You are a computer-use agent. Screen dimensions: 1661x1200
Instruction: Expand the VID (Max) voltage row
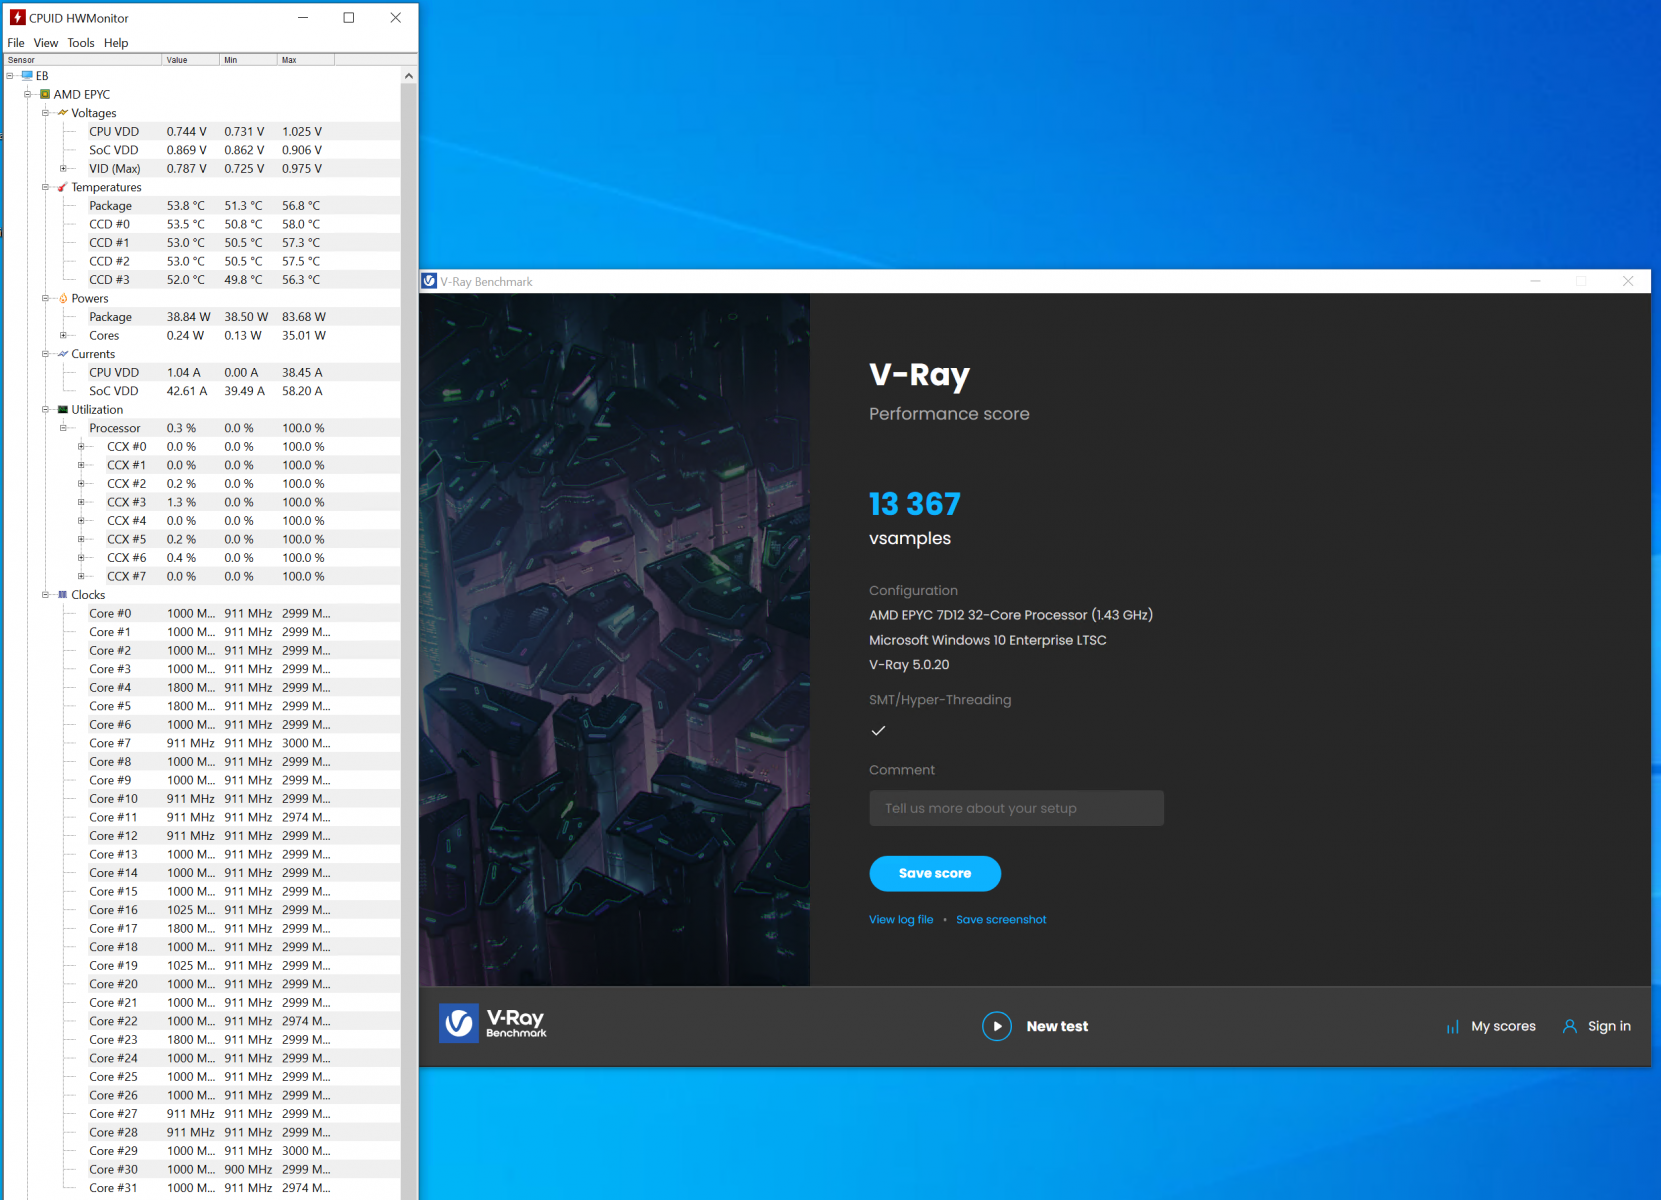64,168
